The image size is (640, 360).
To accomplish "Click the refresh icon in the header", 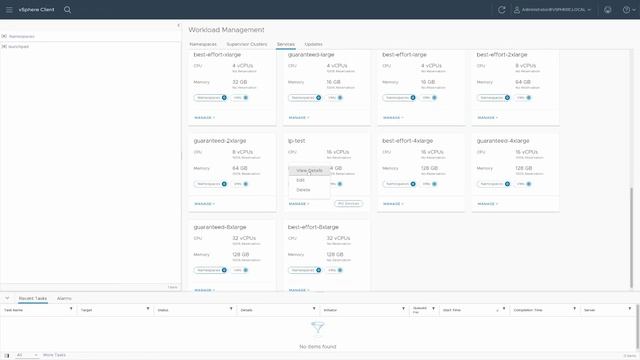I will [502, 10].
